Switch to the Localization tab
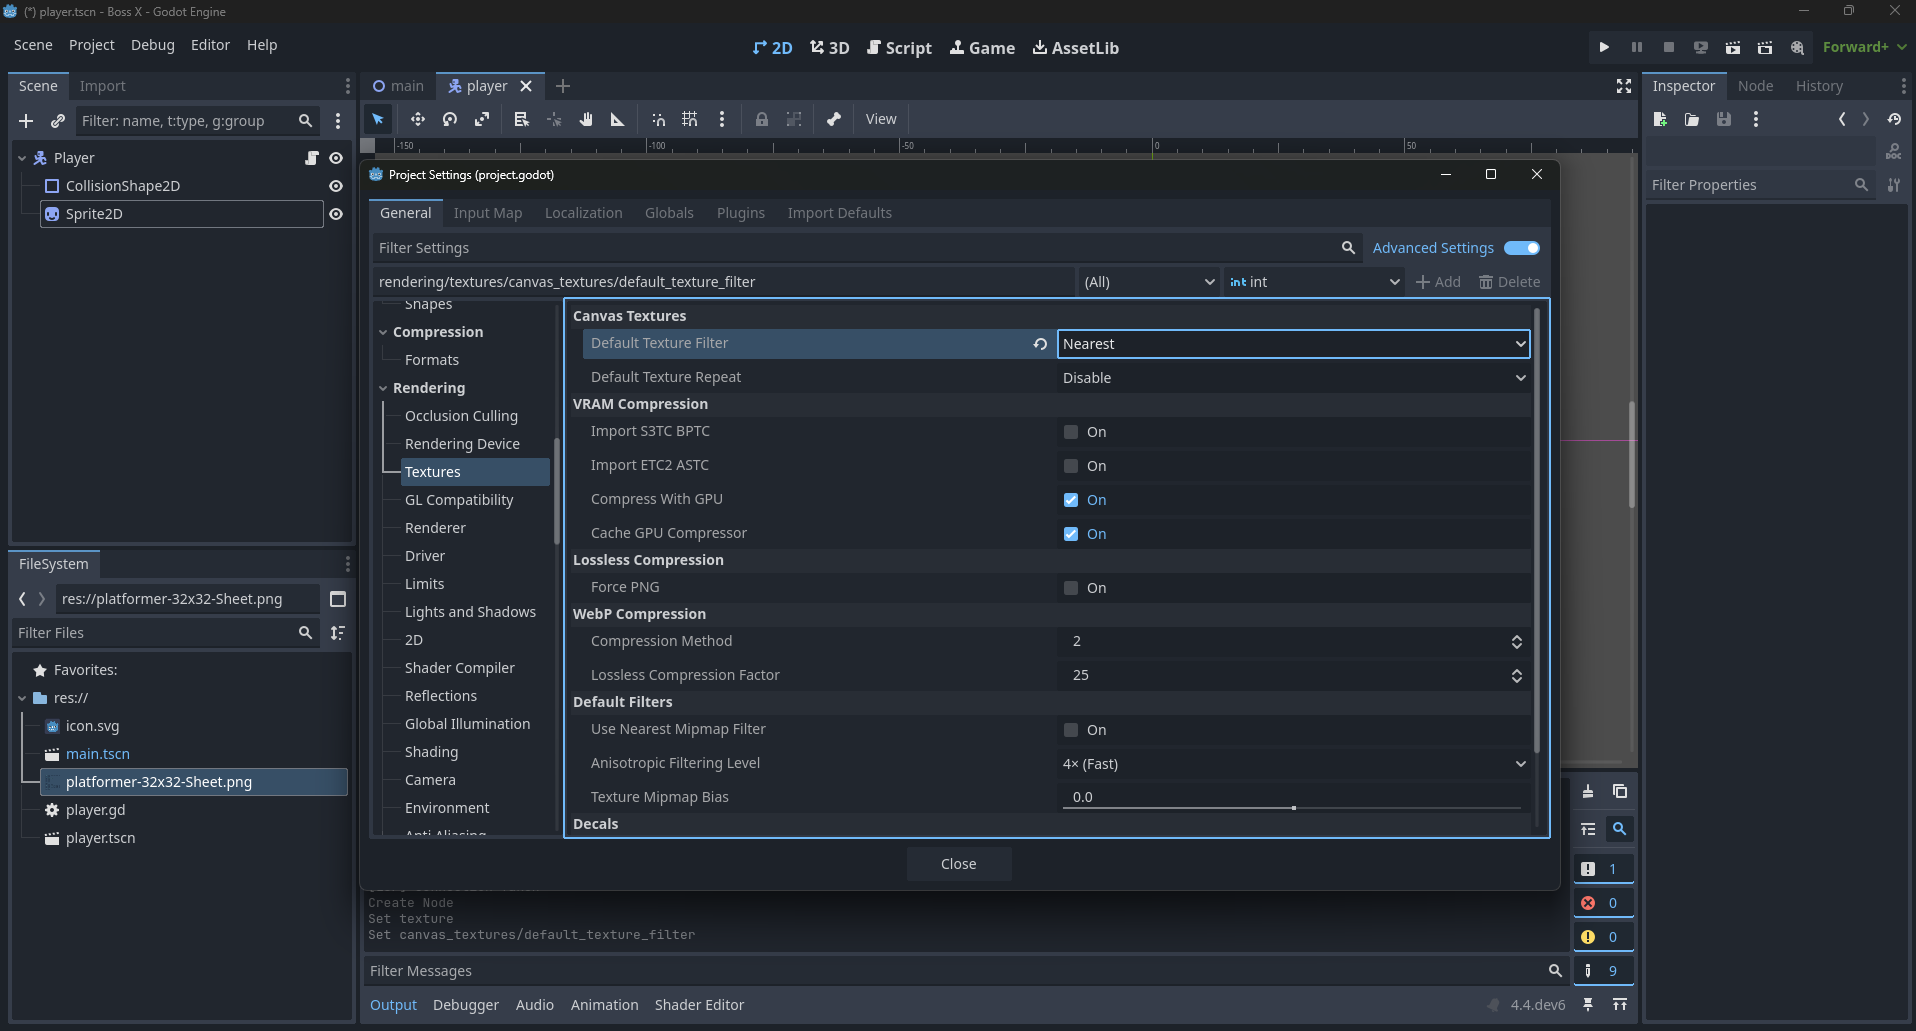This screenshot has width=1916, height=1031. [583, 213]
